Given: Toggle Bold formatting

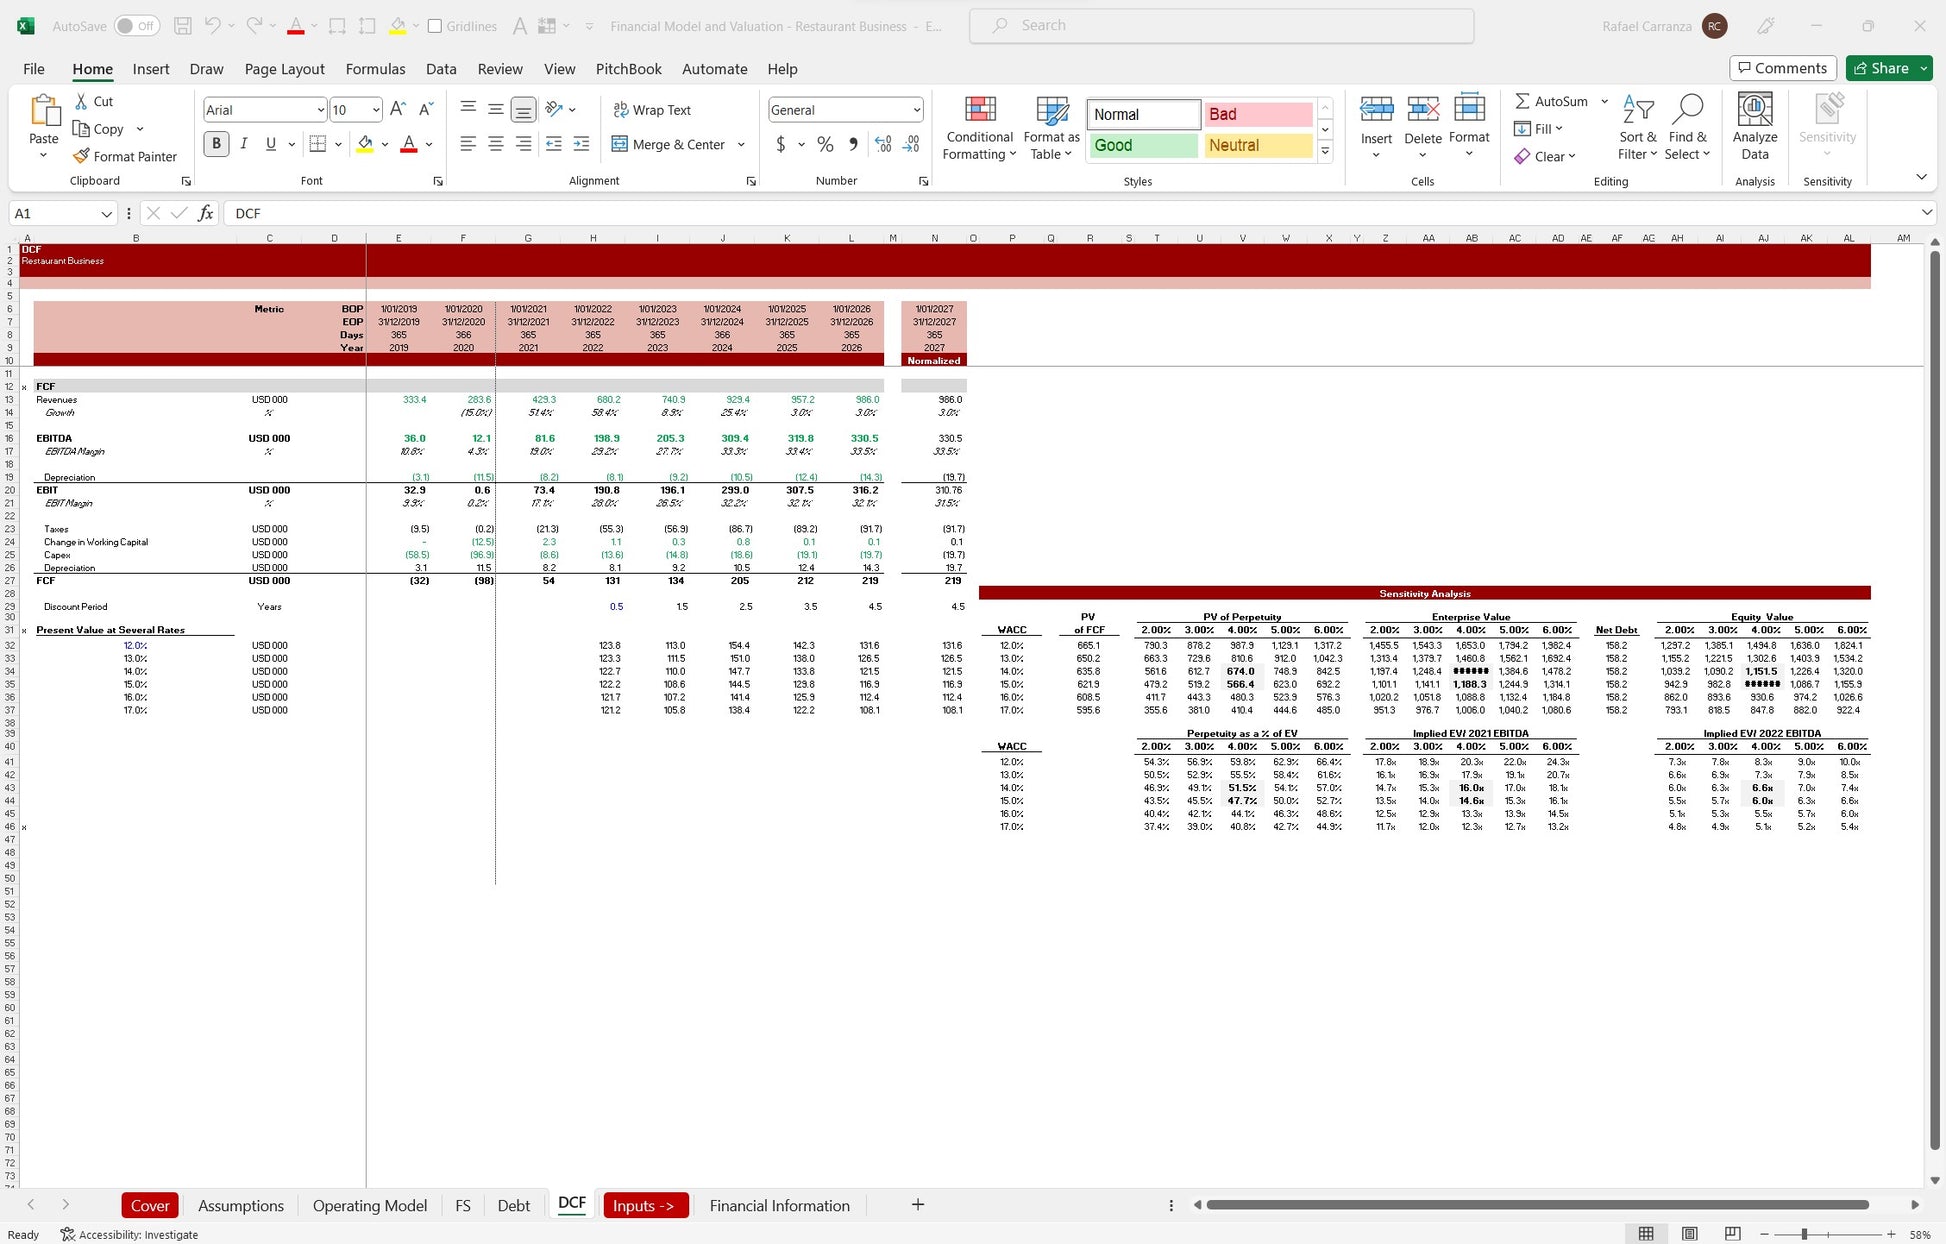Looking at the screenshot, I should (216, 144).
